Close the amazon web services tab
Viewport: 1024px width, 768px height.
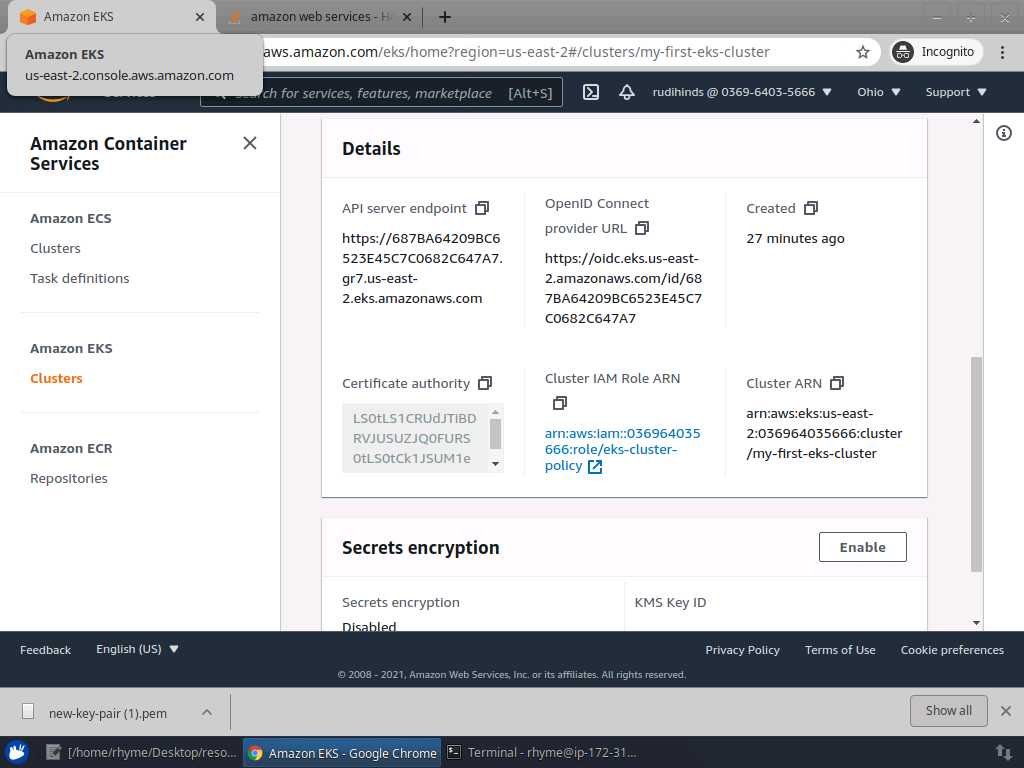pos(407,17)
